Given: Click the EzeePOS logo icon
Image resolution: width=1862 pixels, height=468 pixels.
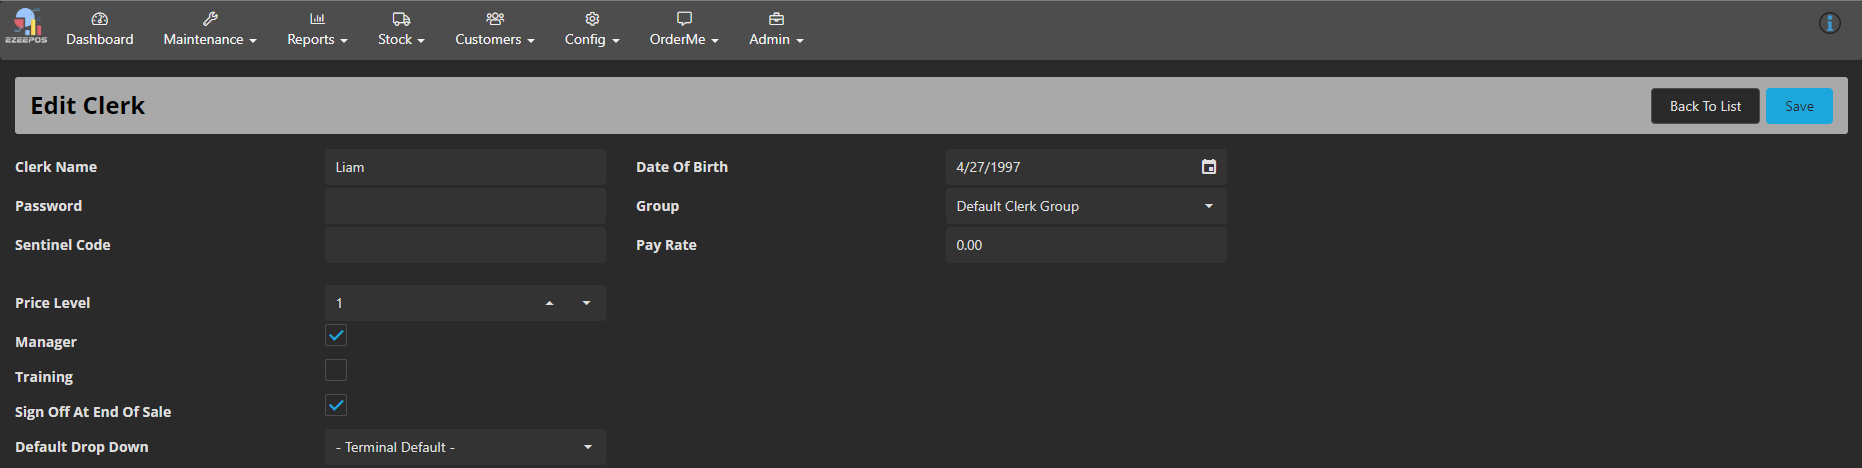Looking at the screenshot, I should (x=26, y=25).
